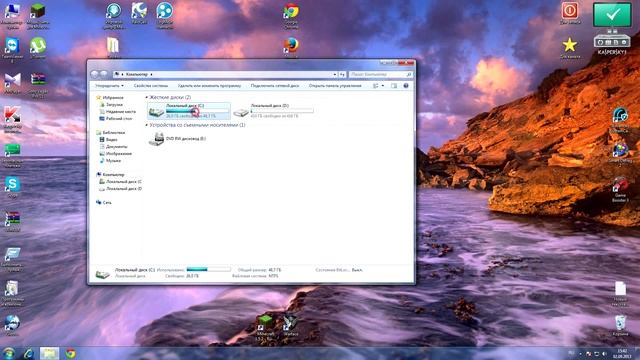Open the Skype desktop shortcut
The height and width of the screenshot is (360, 640).
click(x=12, y=184)
